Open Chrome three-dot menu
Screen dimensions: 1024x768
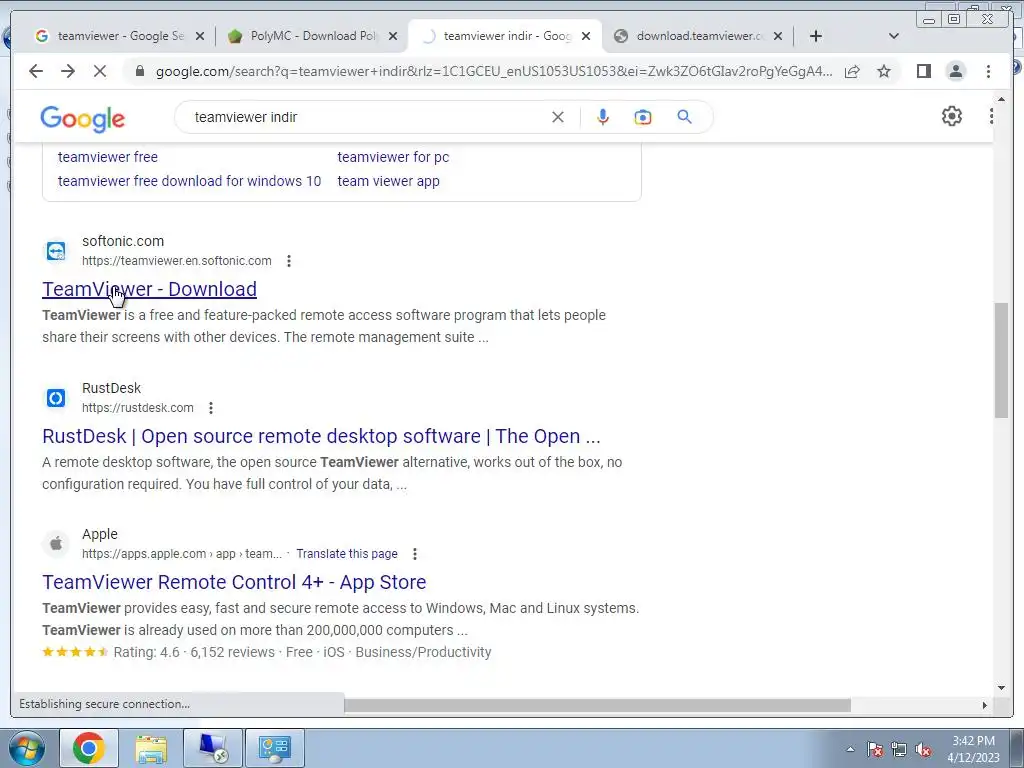coord(989,71)
